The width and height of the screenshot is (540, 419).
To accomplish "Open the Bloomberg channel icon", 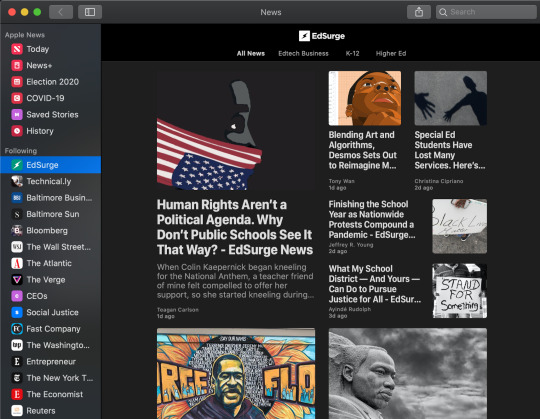I will [17, 230].
